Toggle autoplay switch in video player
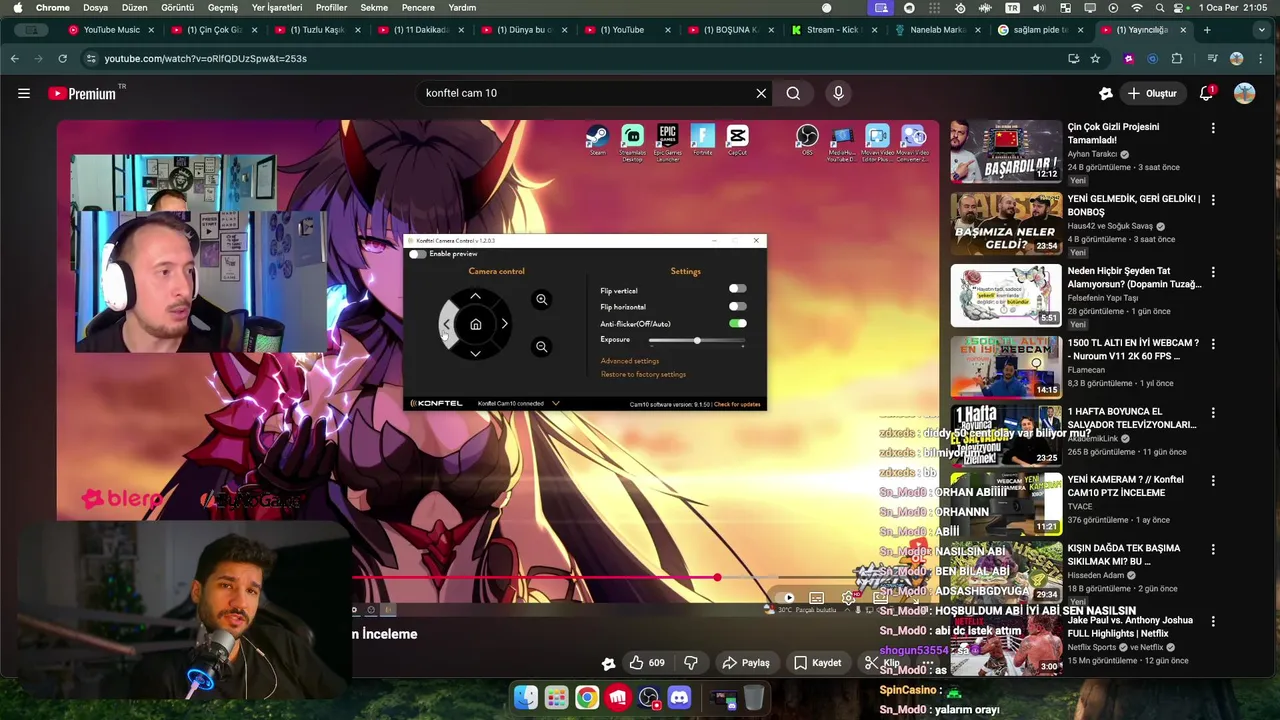The image size is (1280, 720). pyautogui.click(x=785, y=598)
